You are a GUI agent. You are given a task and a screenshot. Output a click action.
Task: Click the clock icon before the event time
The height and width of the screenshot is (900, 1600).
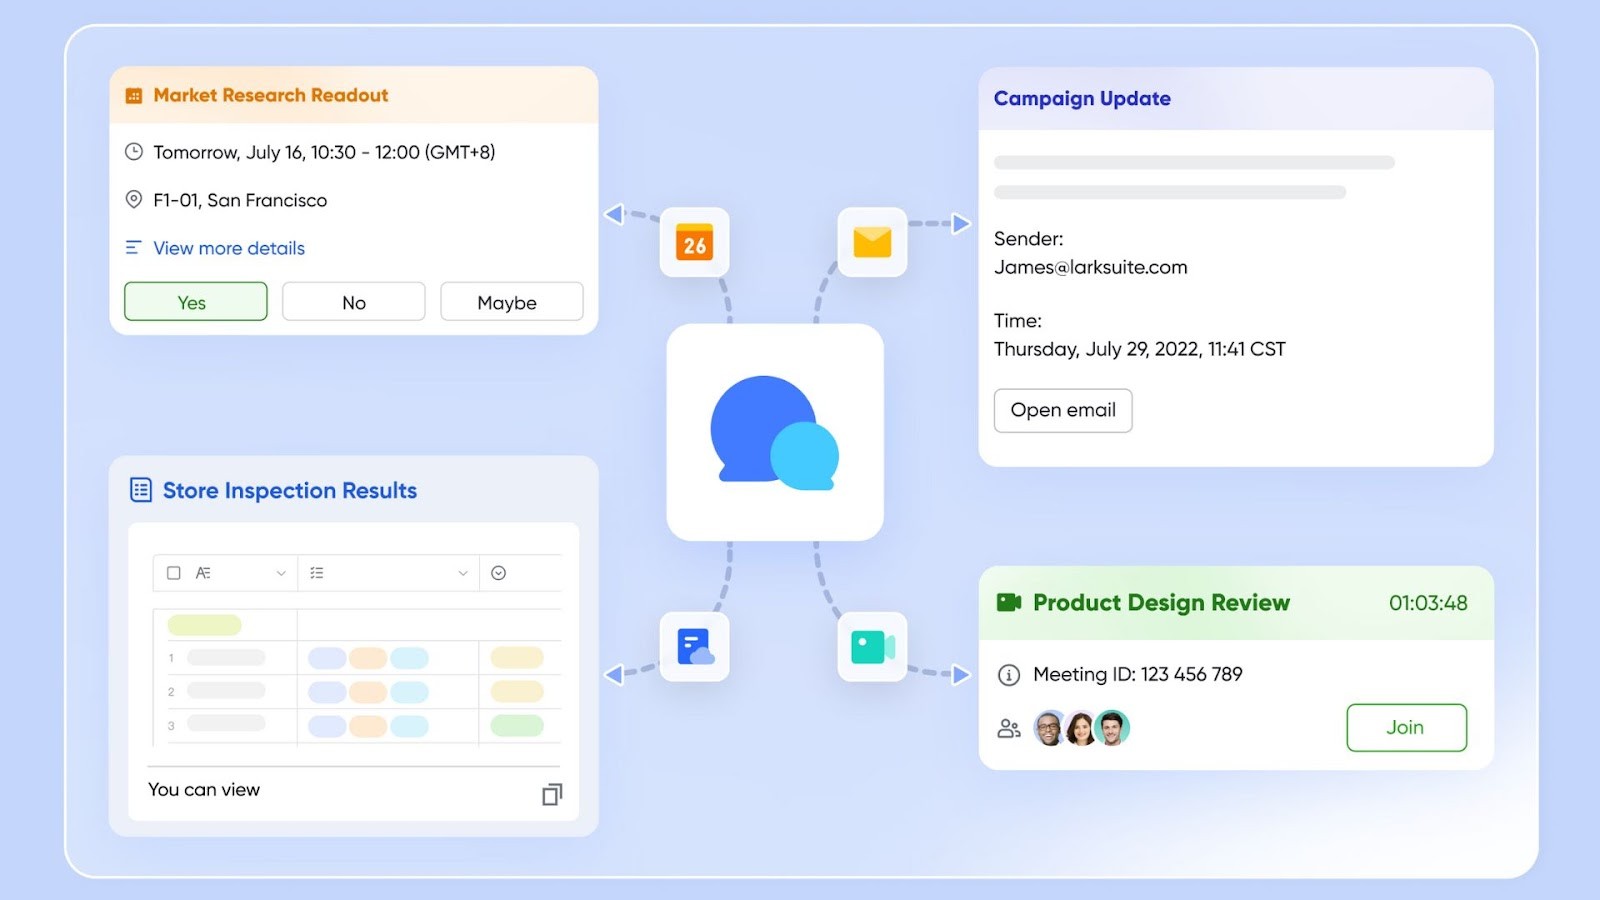coord(134,152)
